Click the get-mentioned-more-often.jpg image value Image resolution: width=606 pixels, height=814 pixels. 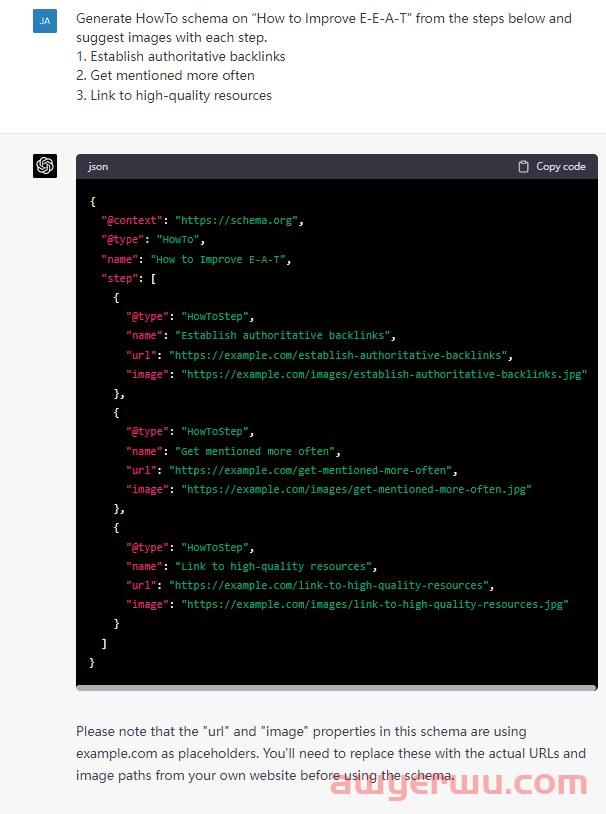click(x=356, y=489)
